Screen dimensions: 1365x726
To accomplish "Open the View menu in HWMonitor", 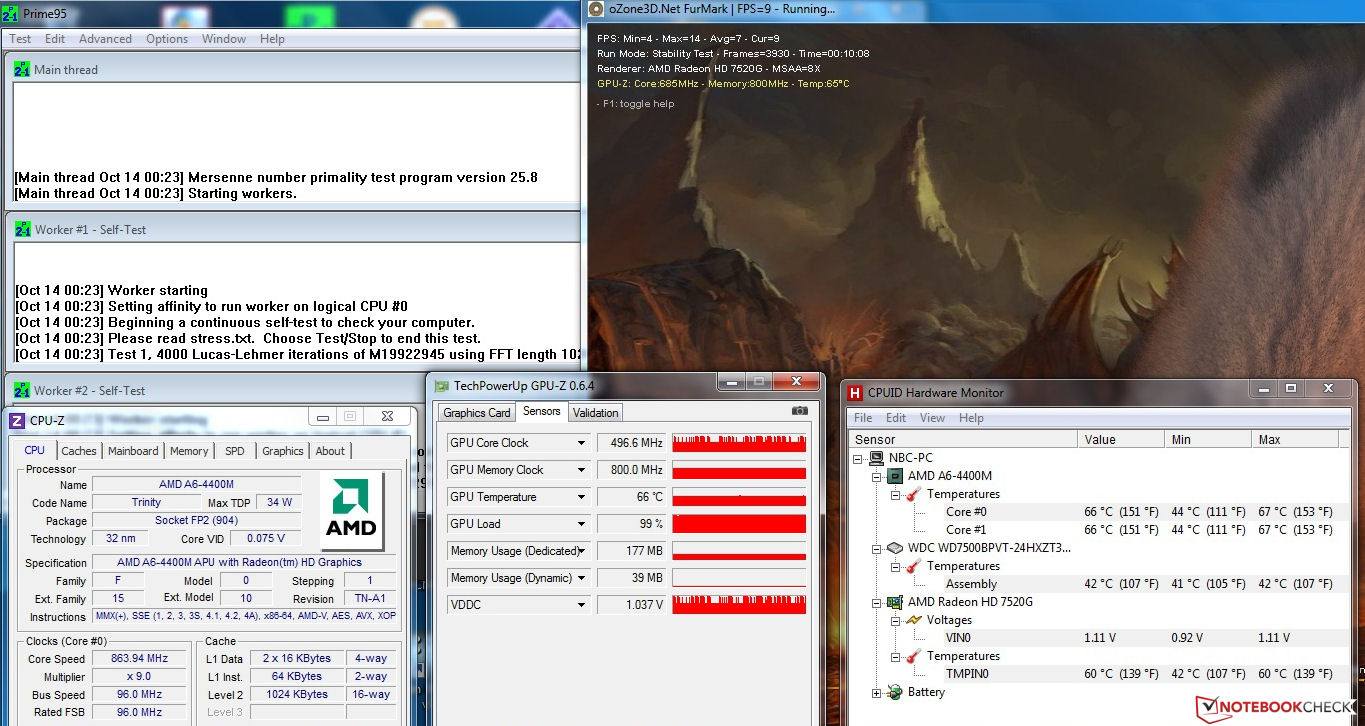I will click(933, 418).
